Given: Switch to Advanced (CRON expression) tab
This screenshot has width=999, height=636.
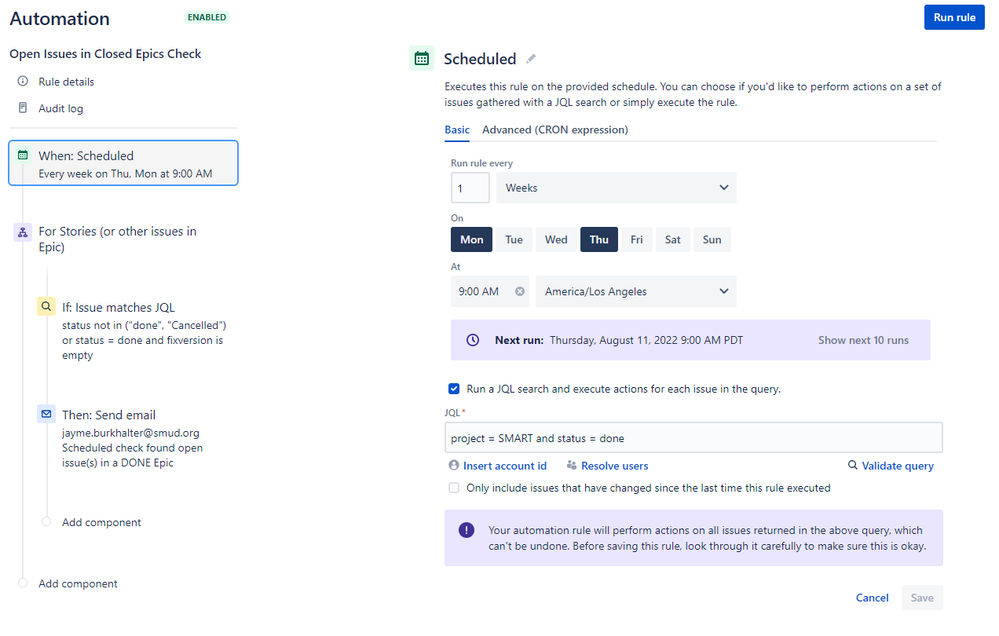Looking at the screenshot, I should coord(555,130).
